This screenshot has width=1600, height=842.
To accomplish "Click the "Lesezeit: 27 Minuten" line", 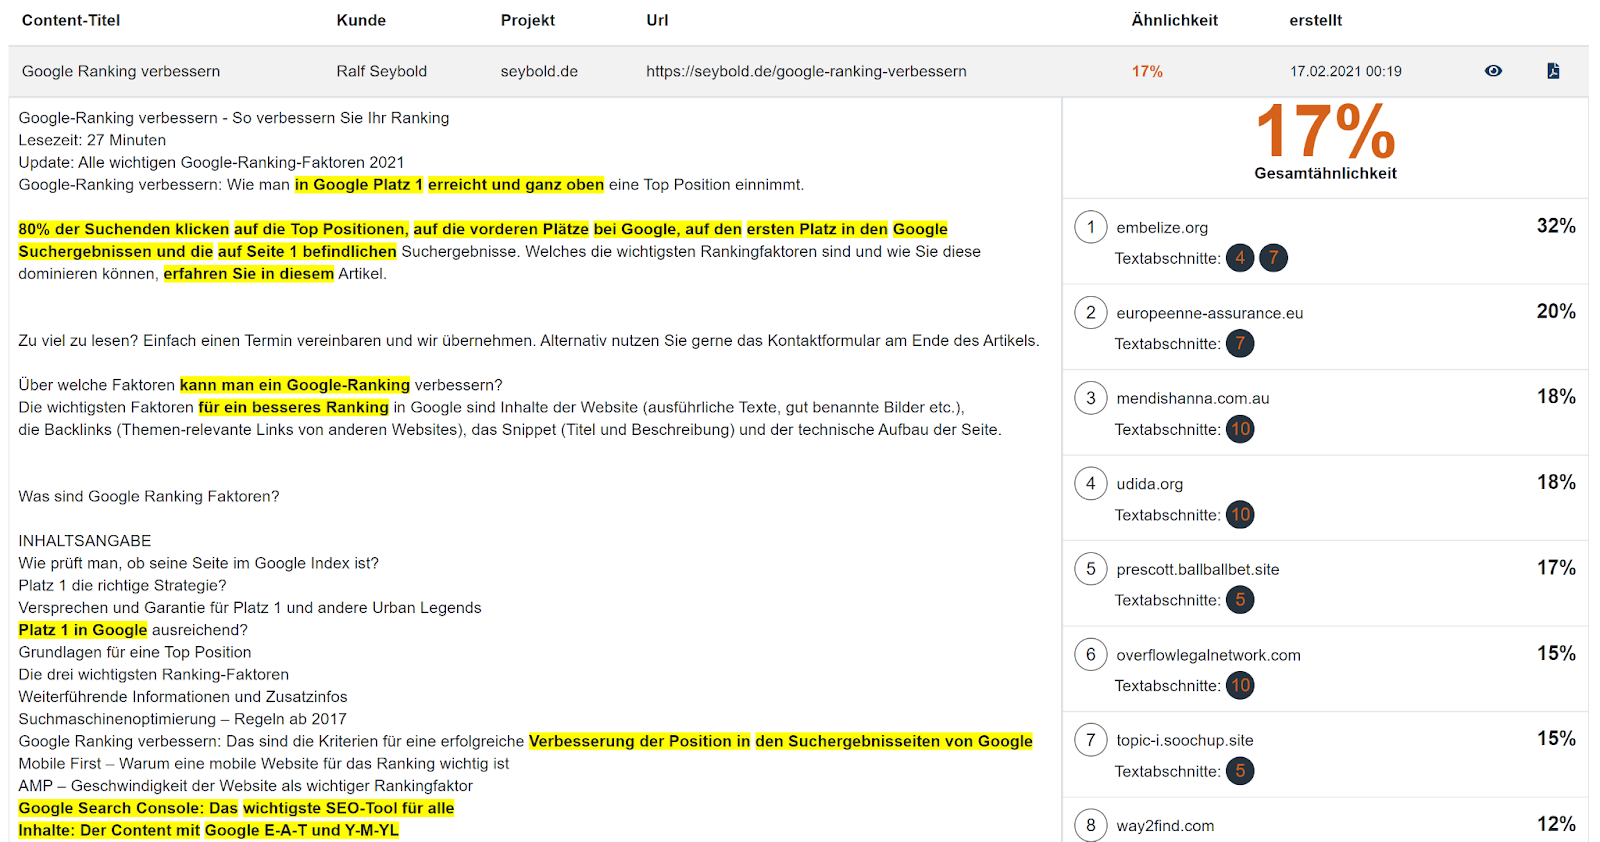I will point(92,140).
